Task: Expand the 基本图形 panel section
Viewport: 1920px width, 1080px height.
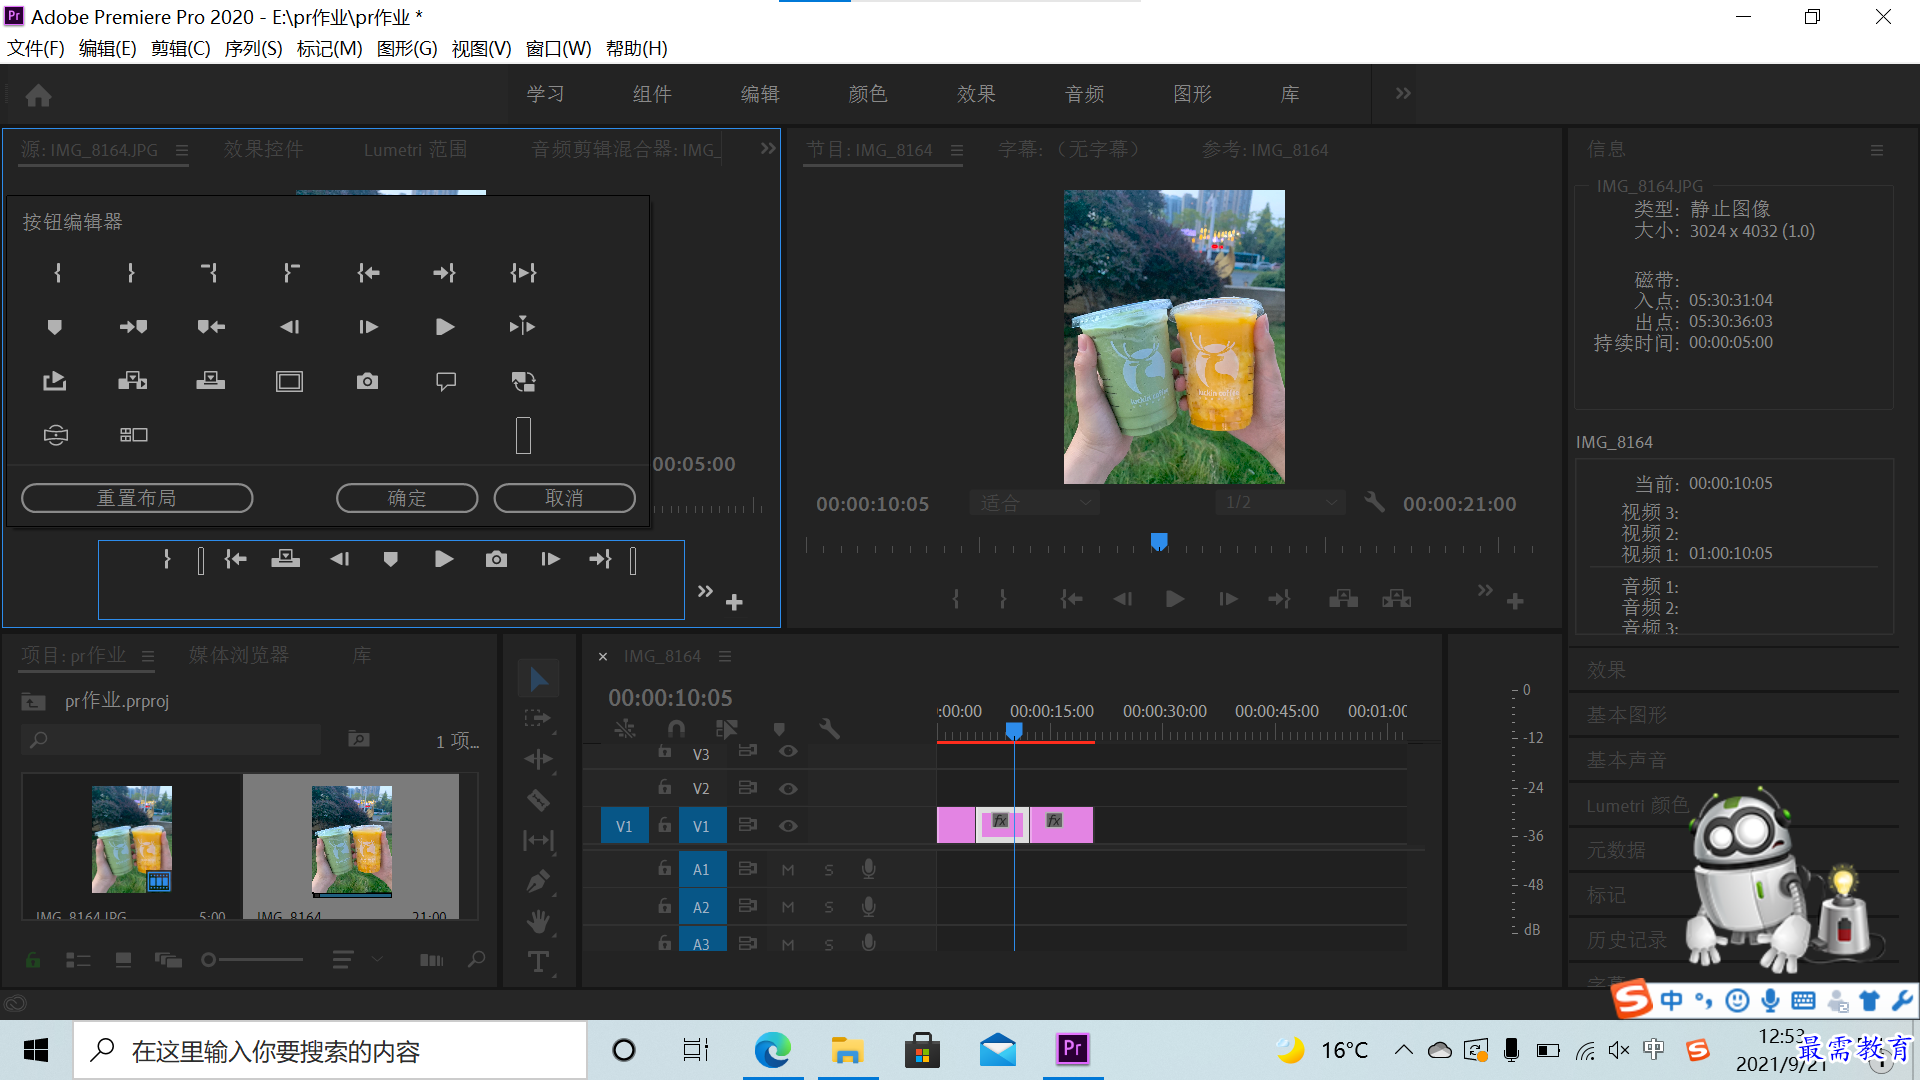Action: click(x=1623, y=713)
